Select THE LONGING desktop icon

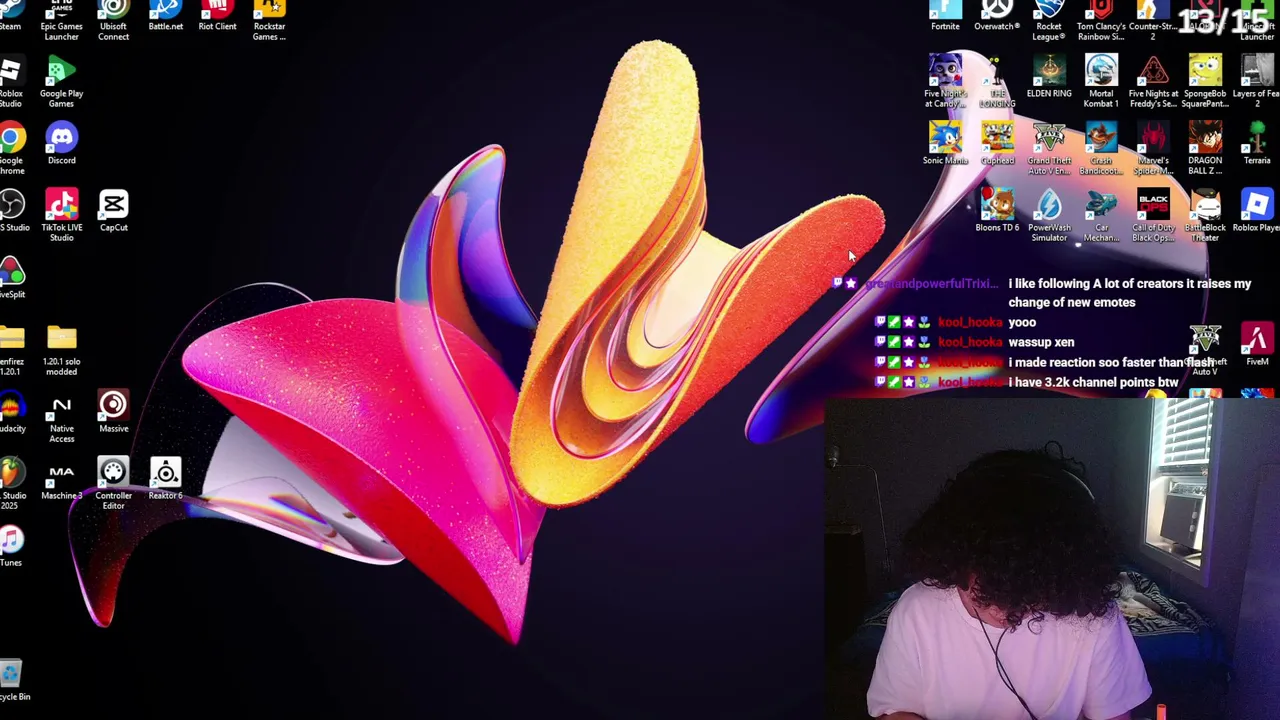(997, 83)
